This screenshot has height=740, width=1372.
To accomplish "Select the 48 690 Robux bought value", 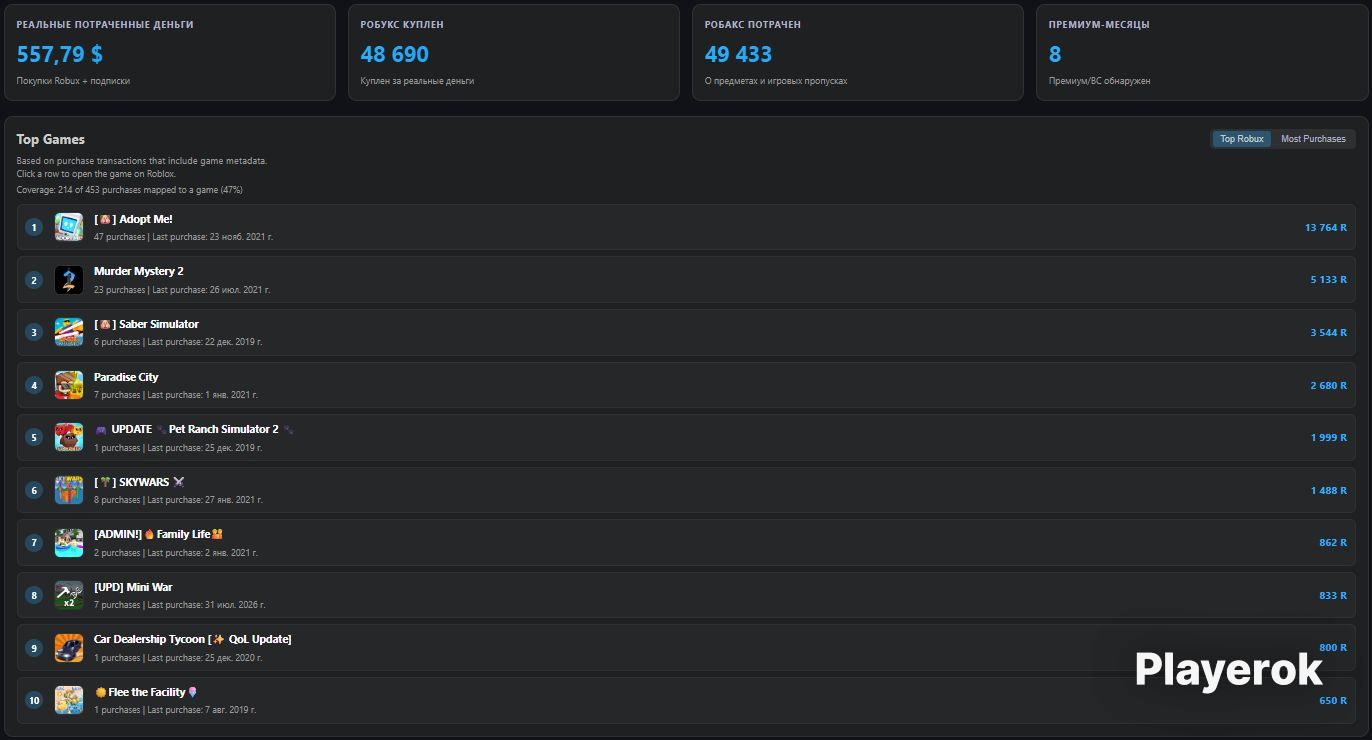I will (395, 54).
